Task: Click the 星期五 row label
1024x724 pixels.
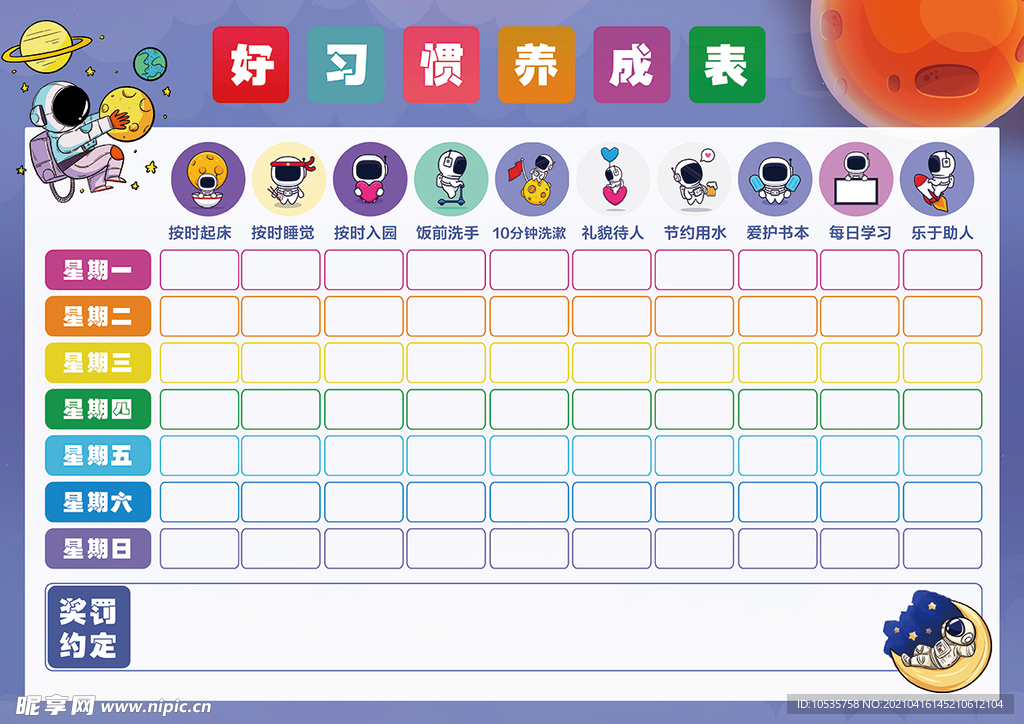Action: (98, 455)
